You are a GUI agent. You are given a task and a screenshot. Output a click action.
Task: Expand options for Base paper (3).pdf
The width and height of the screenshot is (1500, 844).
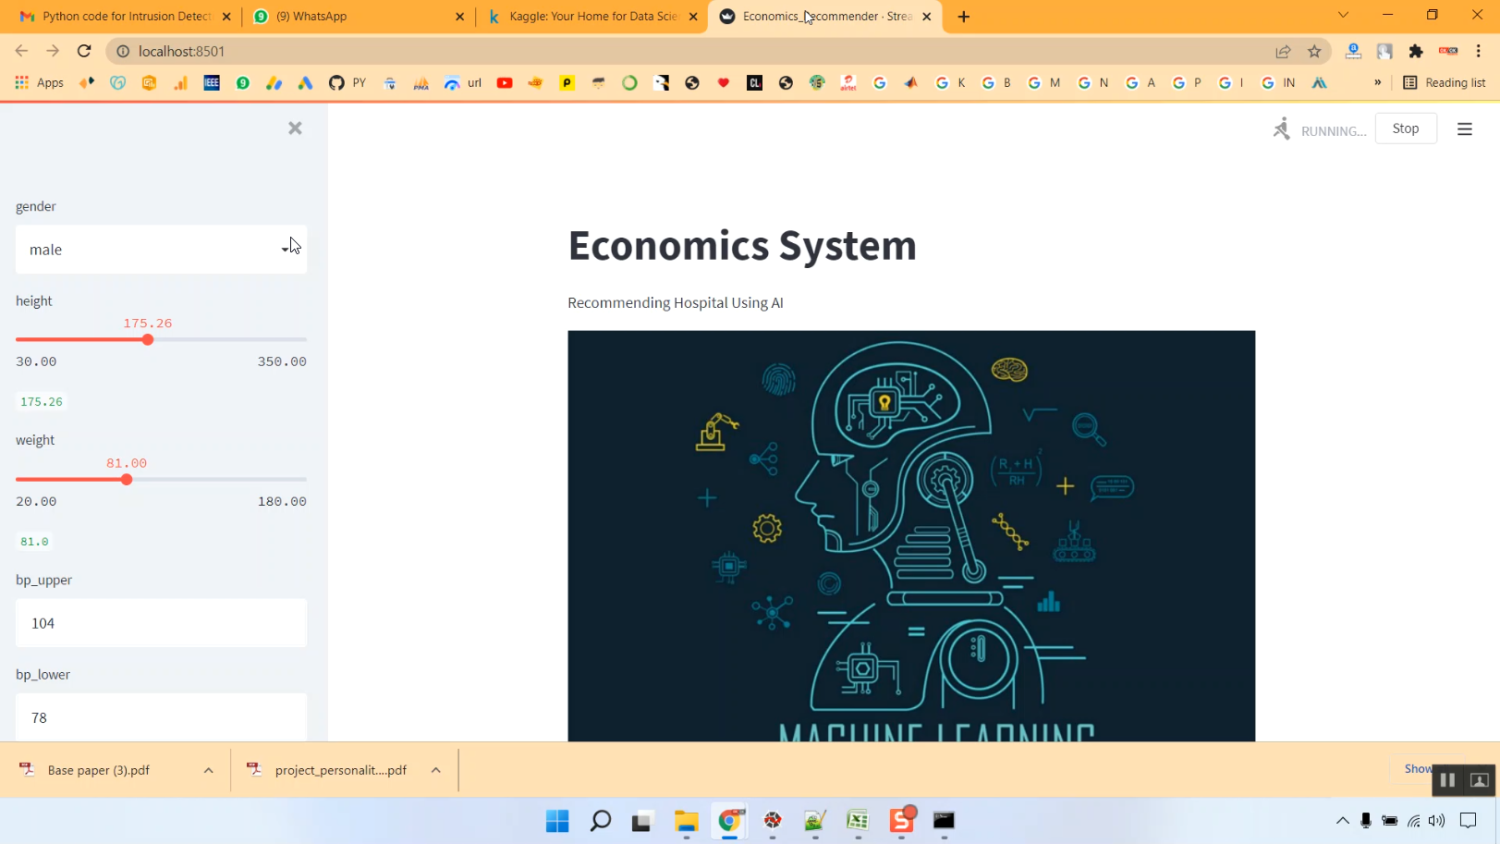click(x=208, y=770)
